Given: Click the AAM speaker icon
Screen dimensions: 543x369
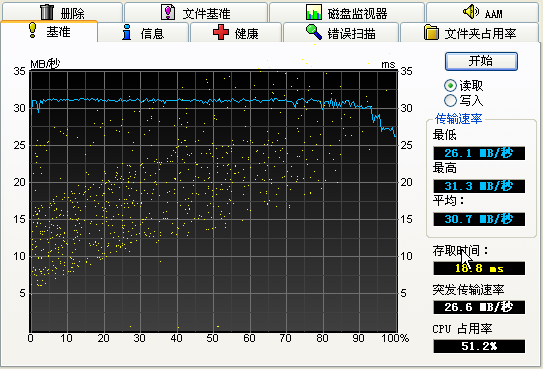Looking at the screenshot, I should [x=471, y=12].
